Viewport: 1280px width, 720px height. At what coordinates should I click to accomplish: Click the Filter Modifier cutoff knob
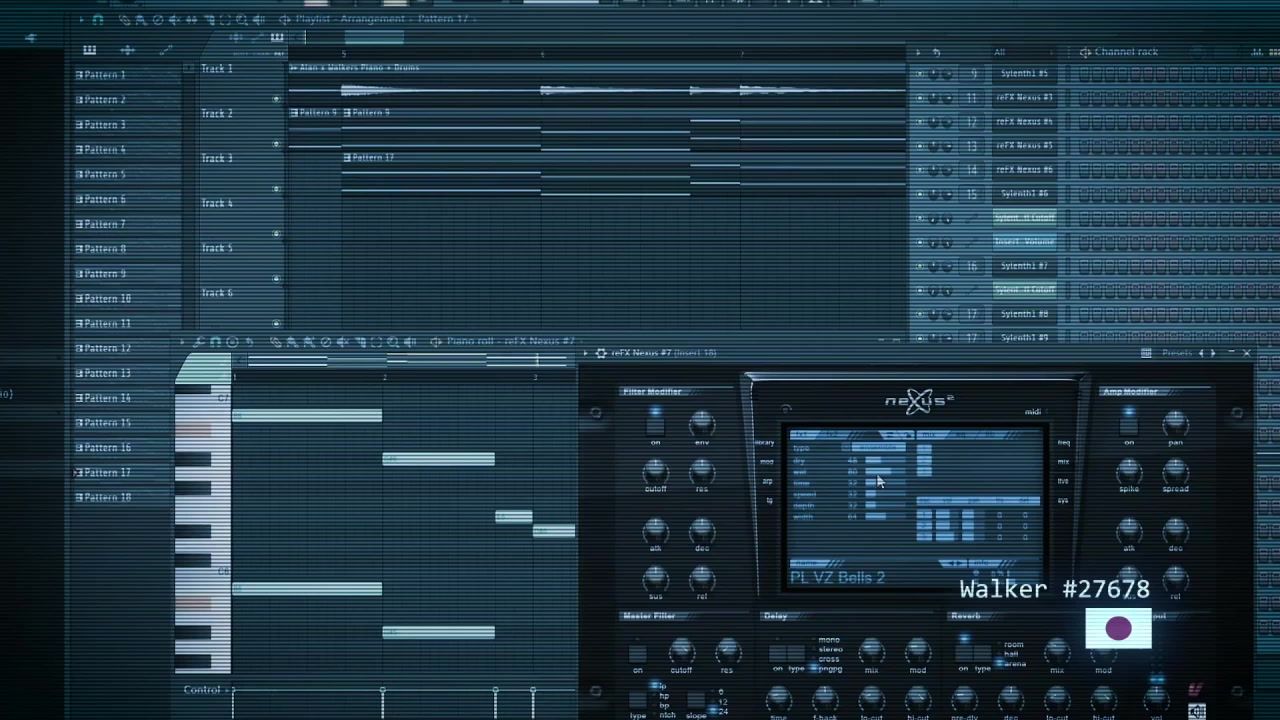655,471
